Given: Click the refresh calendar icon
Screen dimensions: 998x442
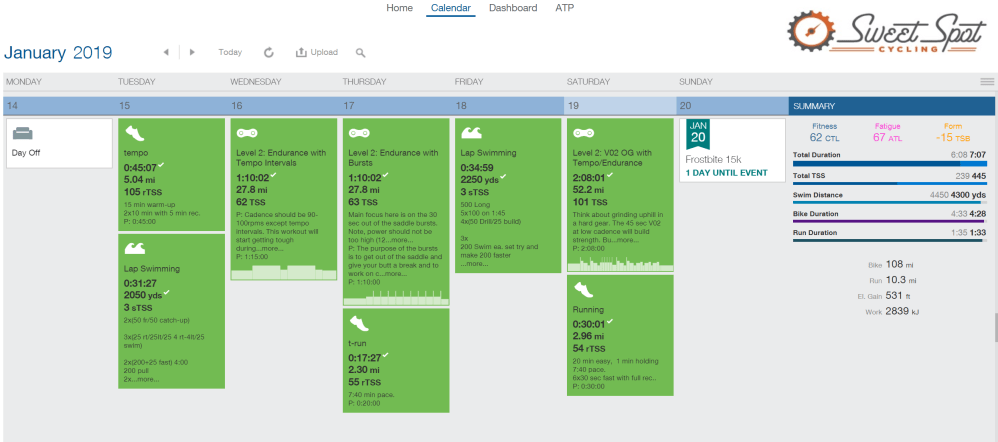Looking at the screenshot, I should coord(268,52).
